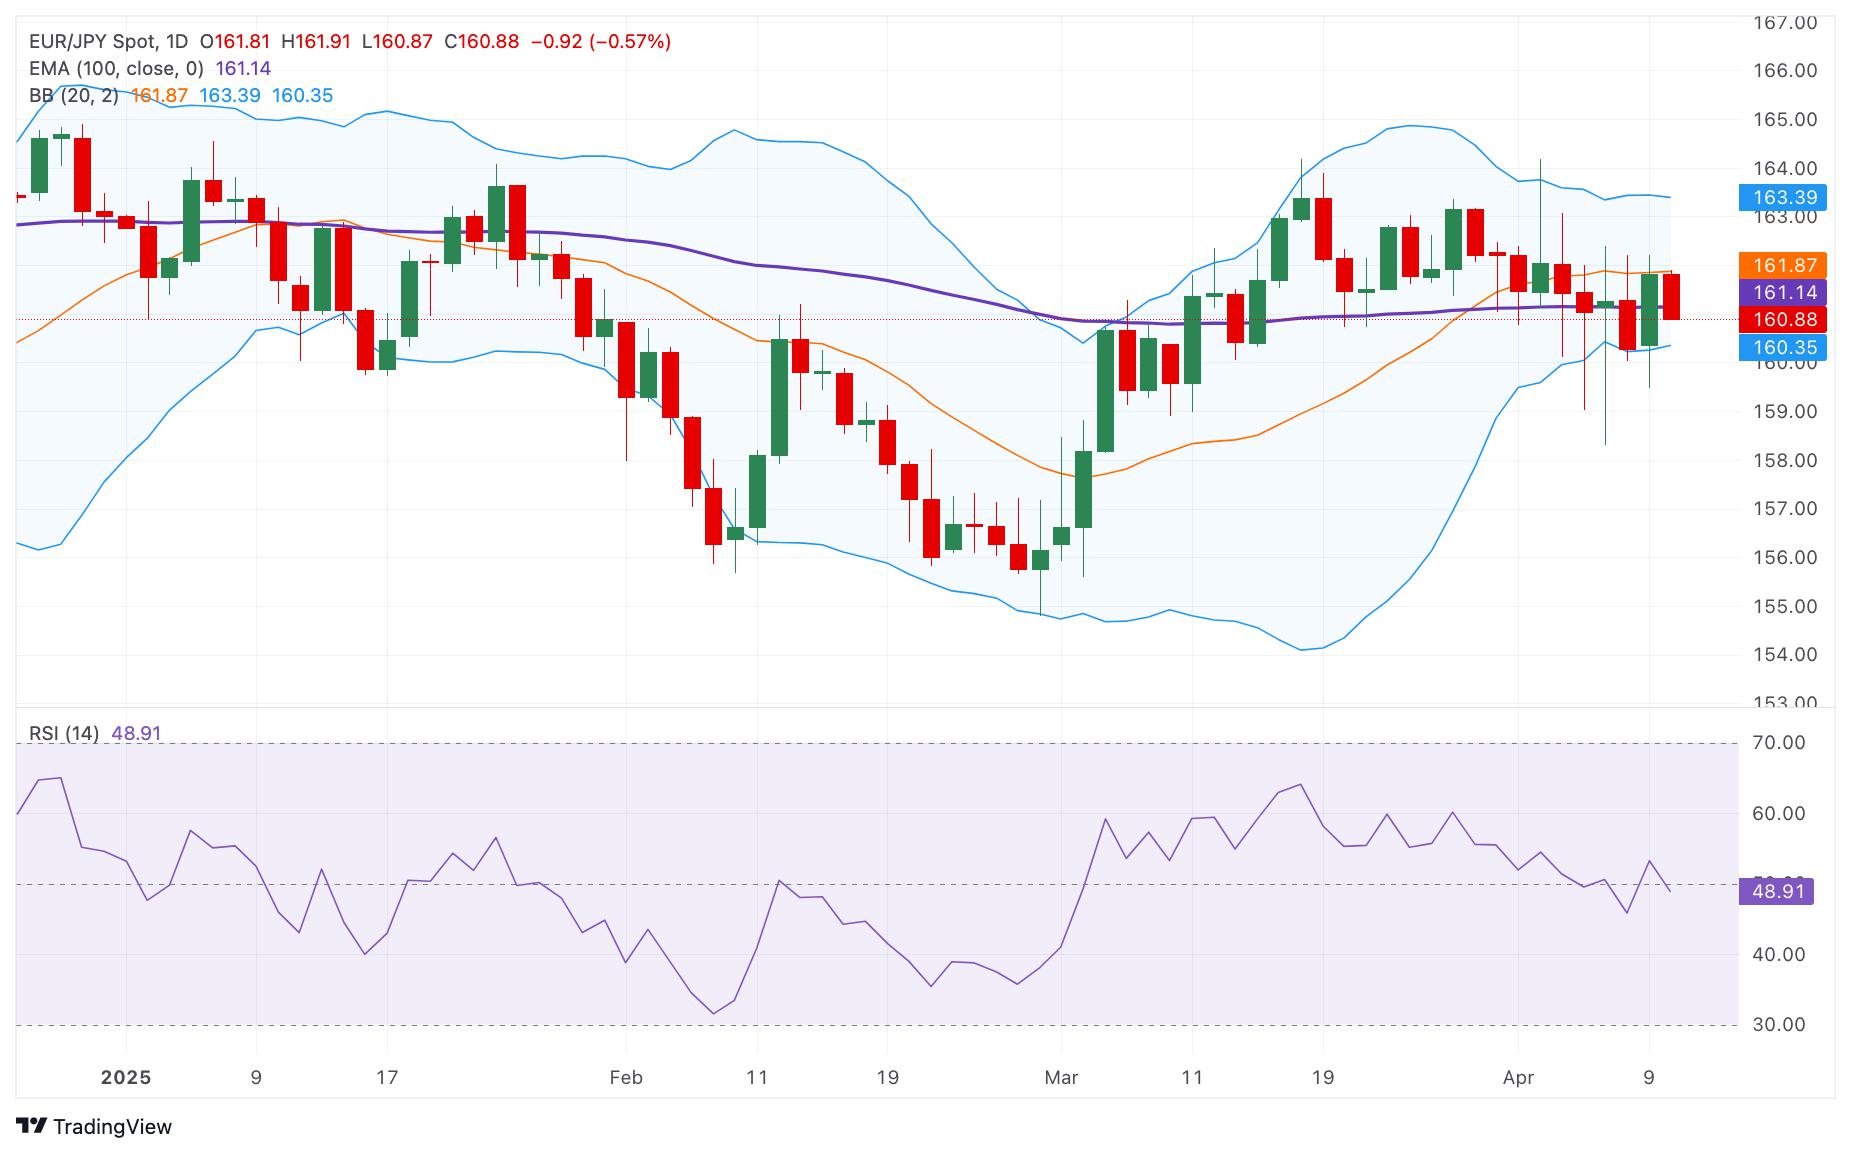The width and height of the screenshot is (1851, 1154).
Task: Open the TradingView wordmark link
Action: point(112,1126)
